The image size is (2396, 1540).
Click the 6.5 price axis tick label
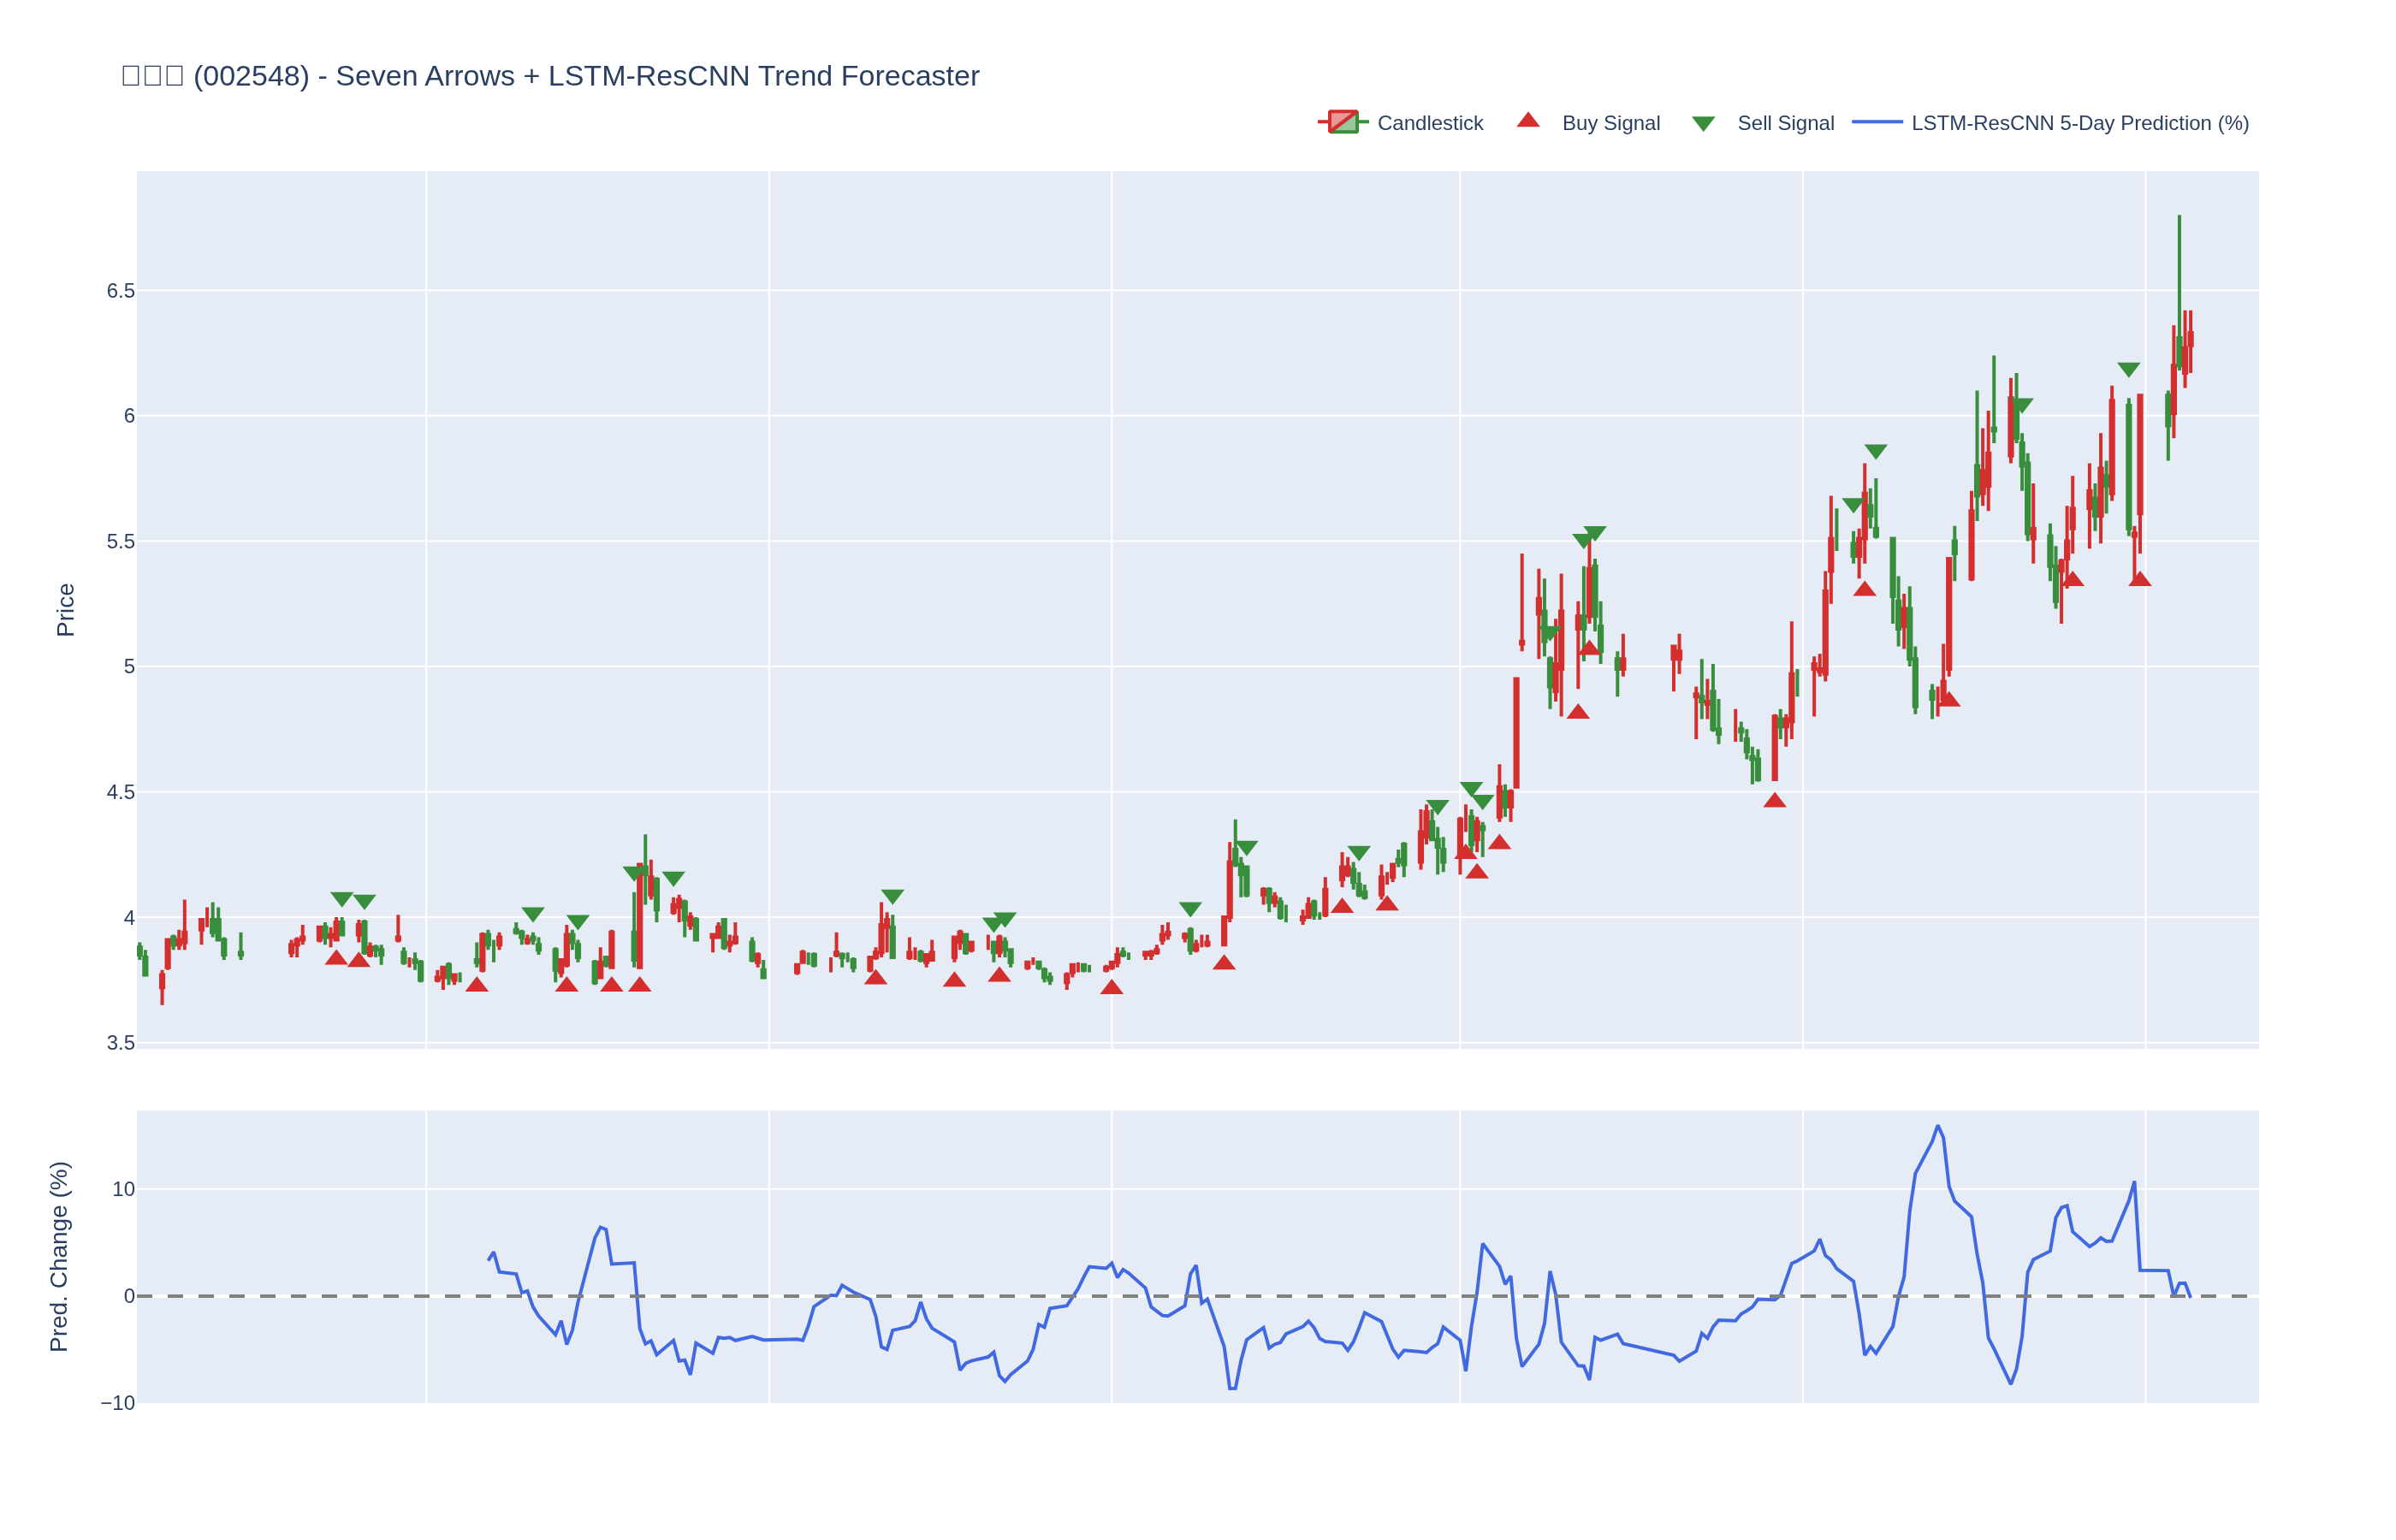tap(120, 291)
